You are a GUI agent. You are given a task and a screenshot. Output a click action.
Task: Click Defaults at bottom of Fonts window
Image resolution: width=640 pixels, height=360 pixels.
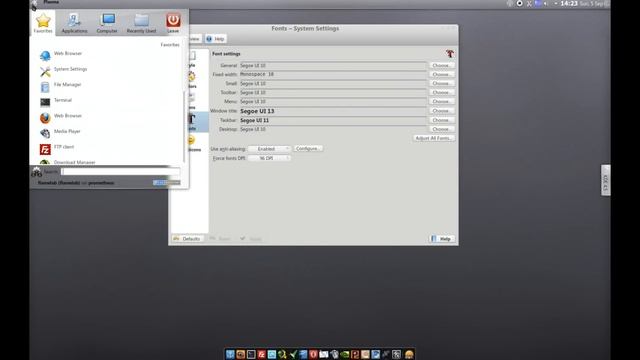click(187, 238)
